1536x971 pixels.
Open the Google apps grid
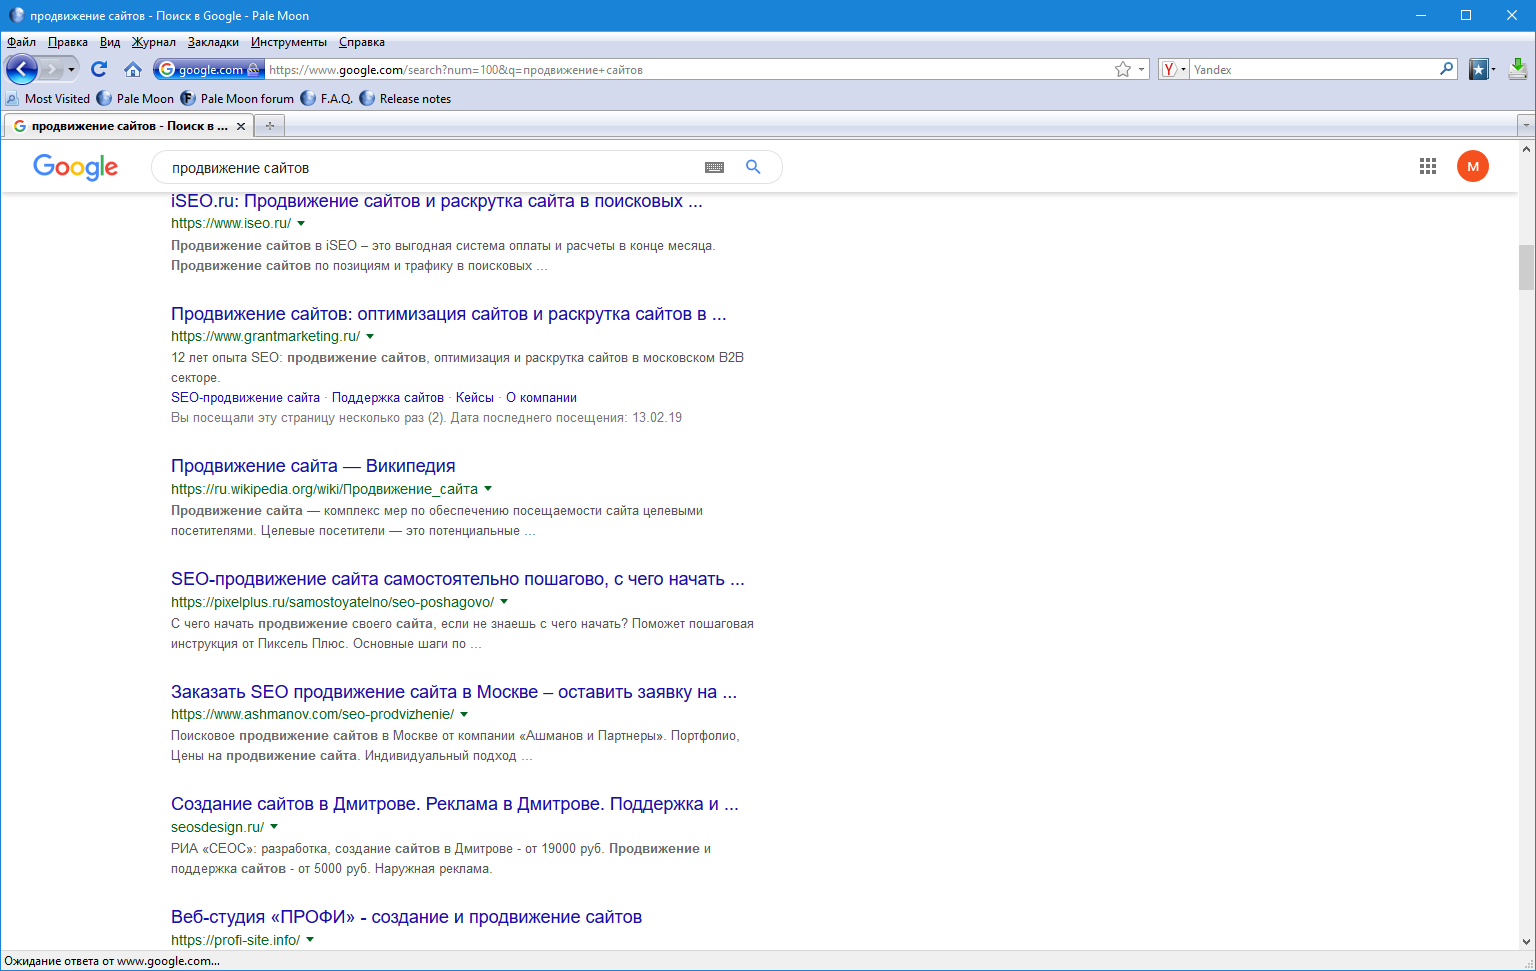[1428, 167]
